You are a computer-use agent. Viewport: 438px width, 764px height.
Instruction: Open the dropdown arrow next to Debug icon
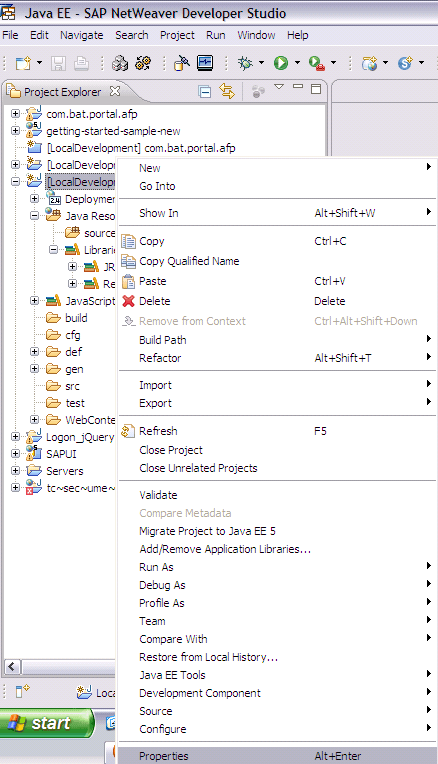coord(261,63)
